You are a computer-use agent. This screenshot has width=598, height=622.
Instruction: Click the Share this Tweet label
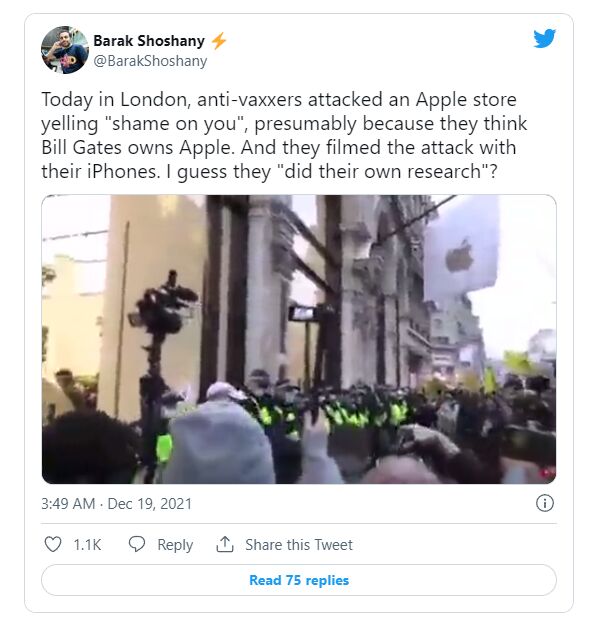[x=298, y=545]
